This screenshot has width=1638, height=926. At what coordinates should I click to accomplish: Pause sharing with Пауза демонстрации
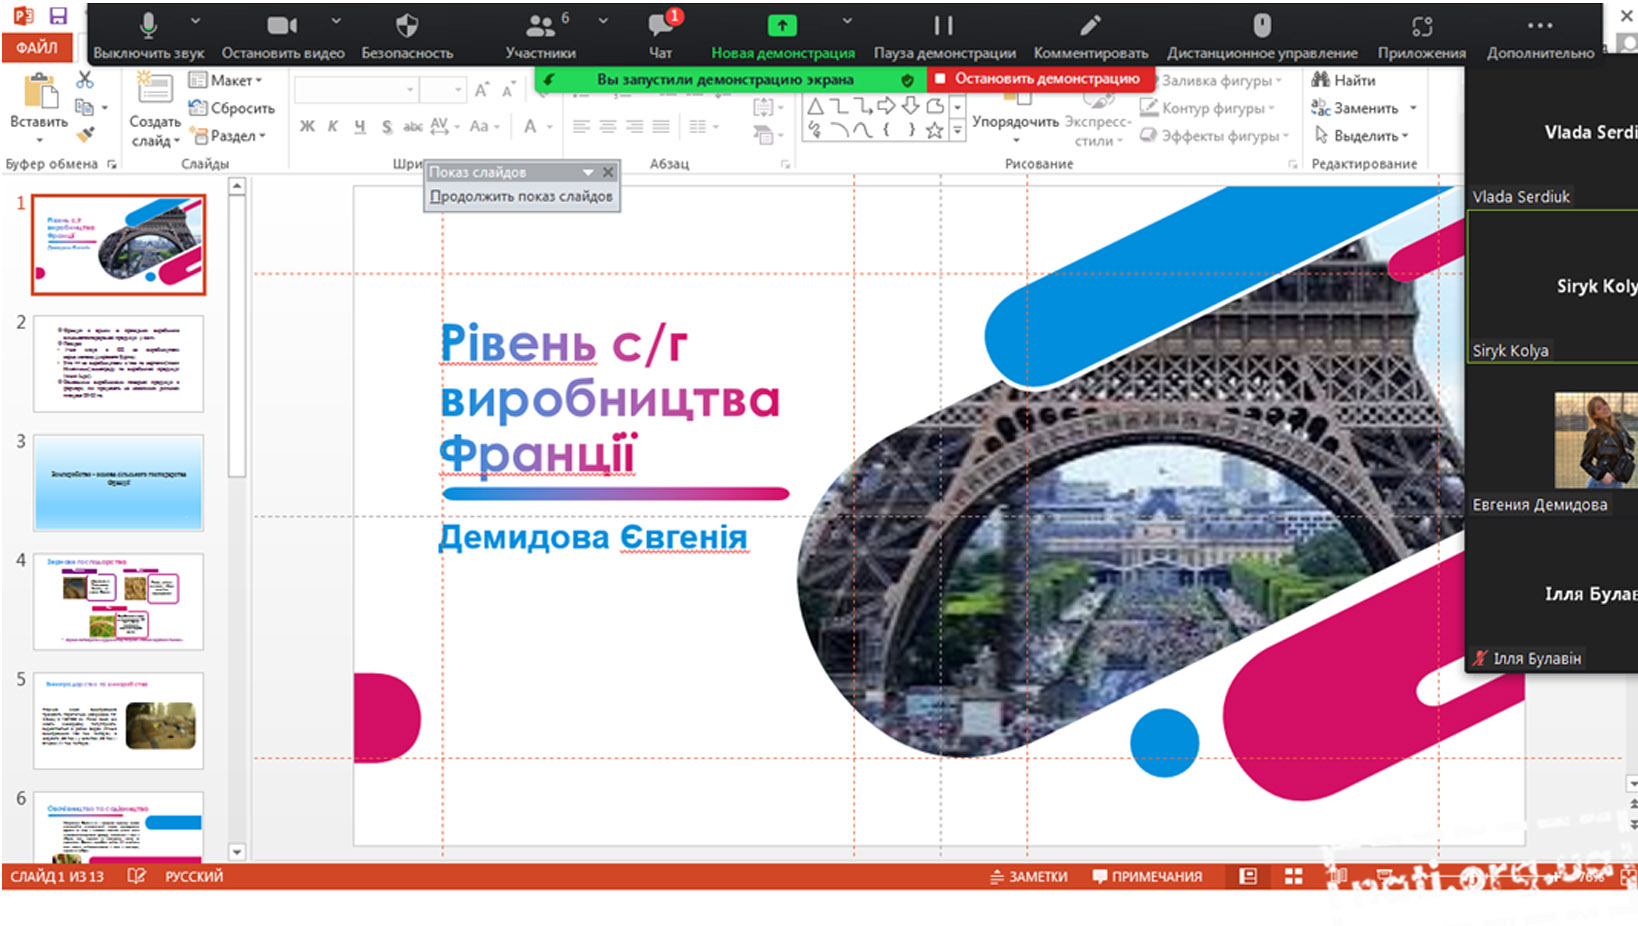coord(944,36)
